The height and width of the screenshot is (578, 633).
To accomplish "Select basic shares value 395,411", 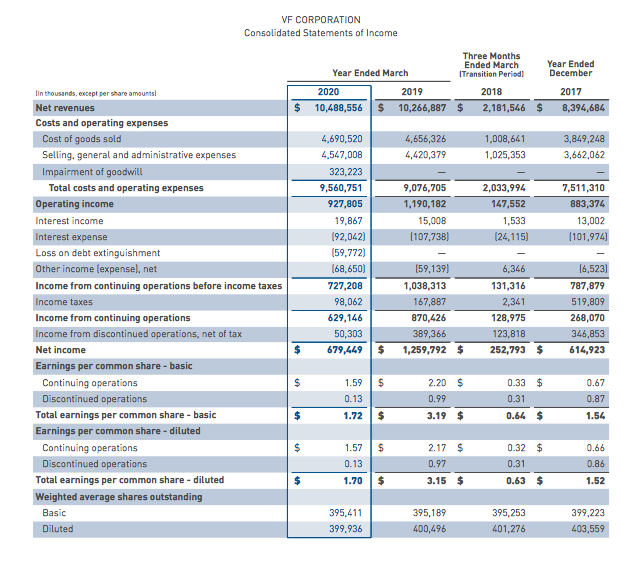I will (x=346, y=513).
